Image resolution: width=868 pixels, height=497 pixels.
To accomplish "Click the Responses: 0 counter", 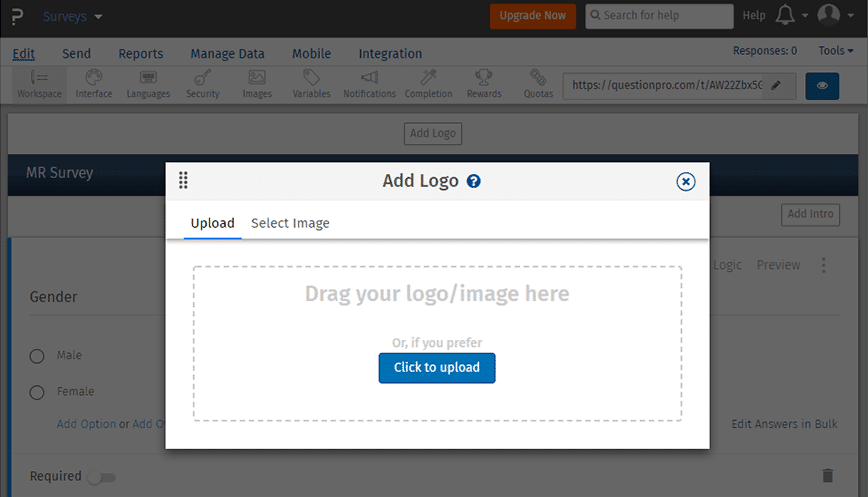I will click(x=765, y=51).
